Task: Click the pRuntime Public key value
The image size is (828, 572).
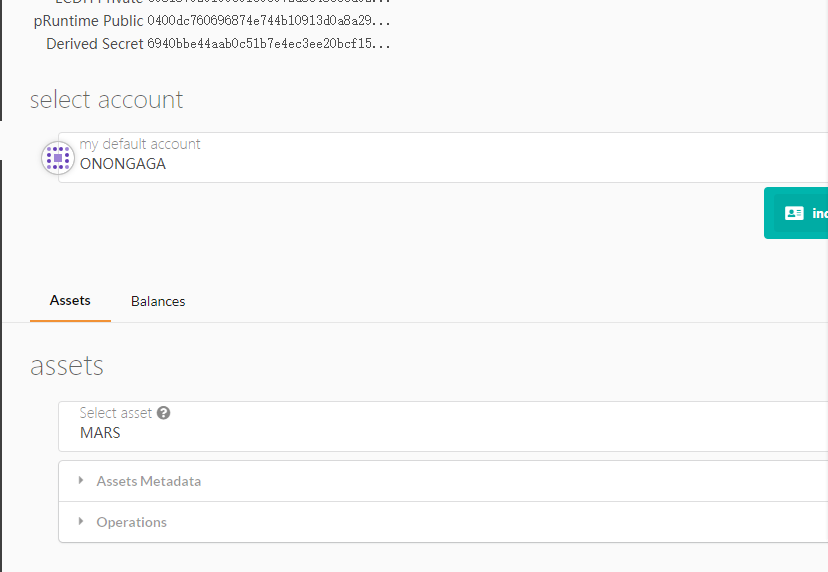Action: 268,21
